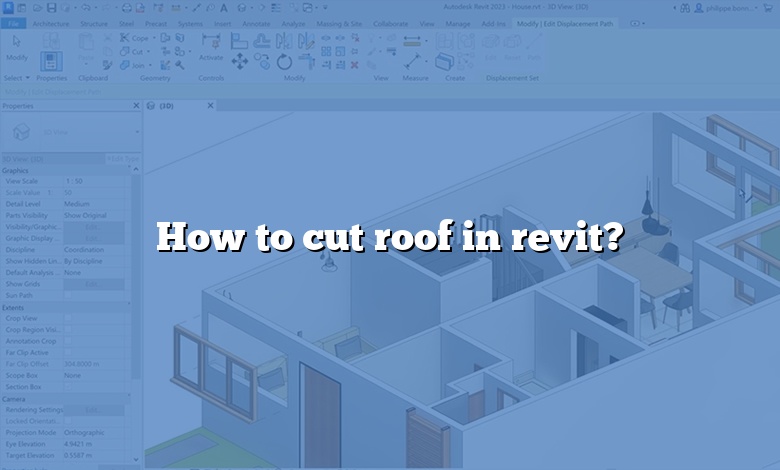Click the binoculars search icon in title bar
This screenshot has height=470, width=780.
click(685, 7)
